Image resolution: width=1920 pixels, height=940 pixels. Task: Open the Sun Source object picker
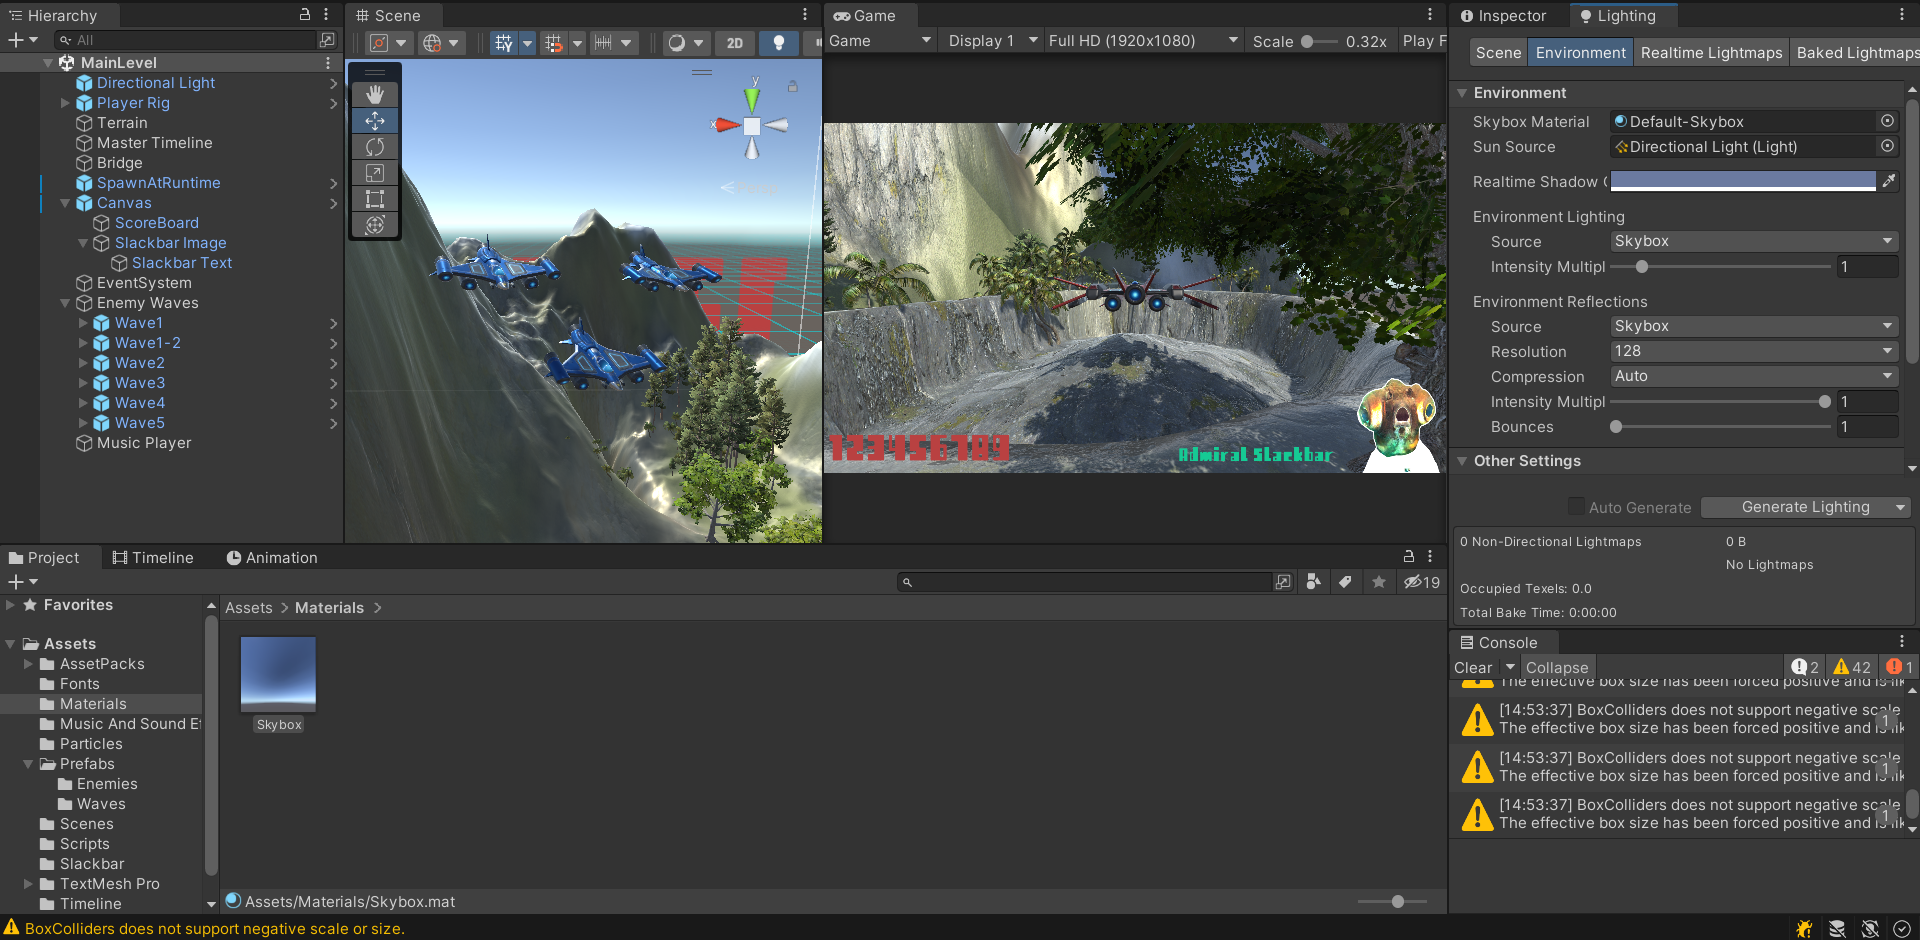tap(1887, 146)
